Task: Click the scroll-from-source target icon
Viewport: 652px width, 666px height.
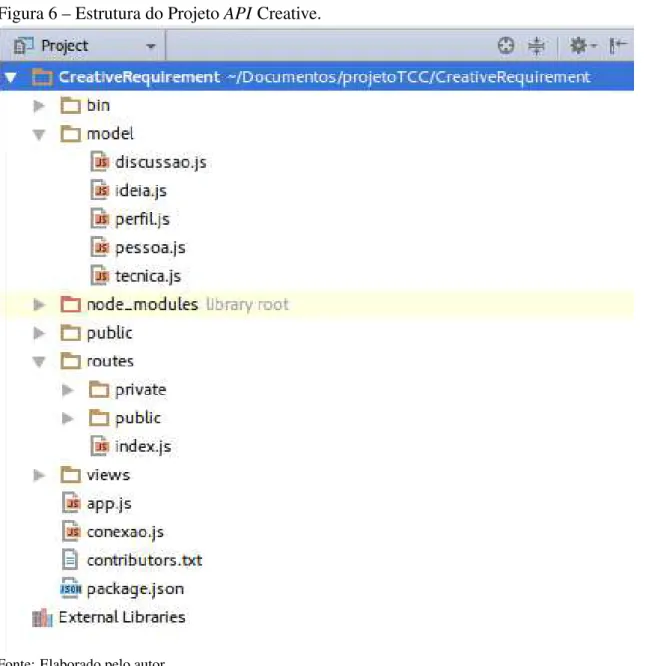Action: coord(505,45)
